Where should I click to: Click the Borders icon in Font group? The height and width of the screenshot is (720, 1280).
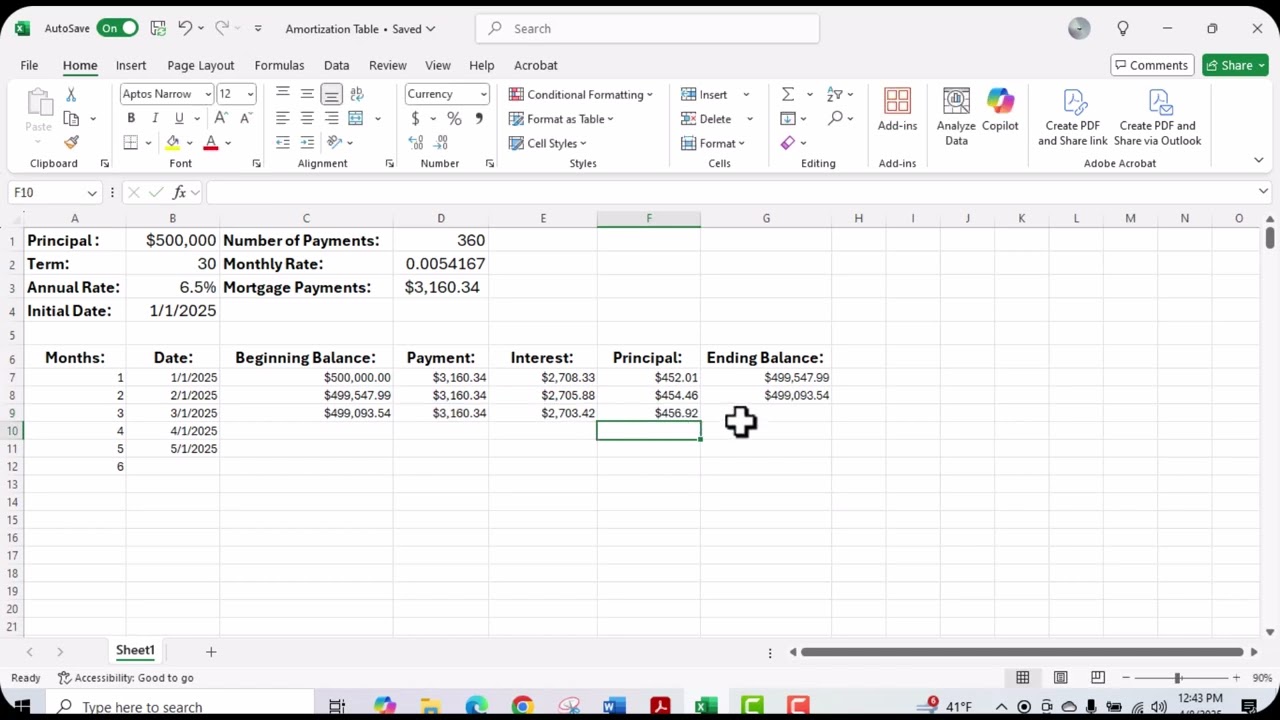(131, 143)
